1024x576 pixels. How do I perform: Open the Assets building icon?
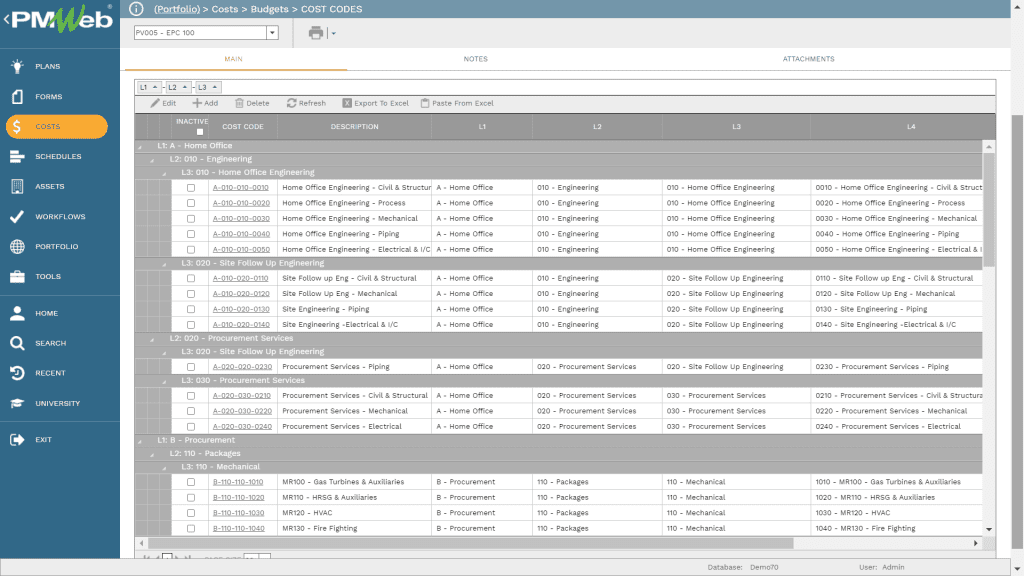[18, 187]
